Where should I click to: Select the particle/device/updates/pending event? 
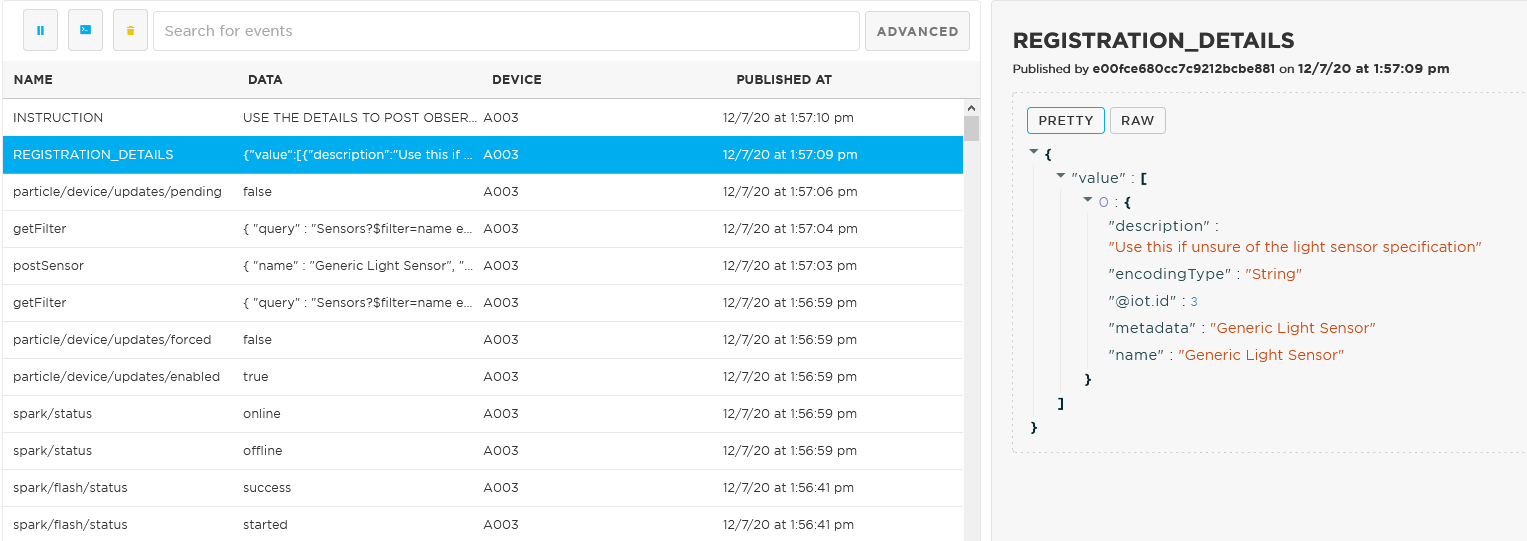tap(483, 192)
